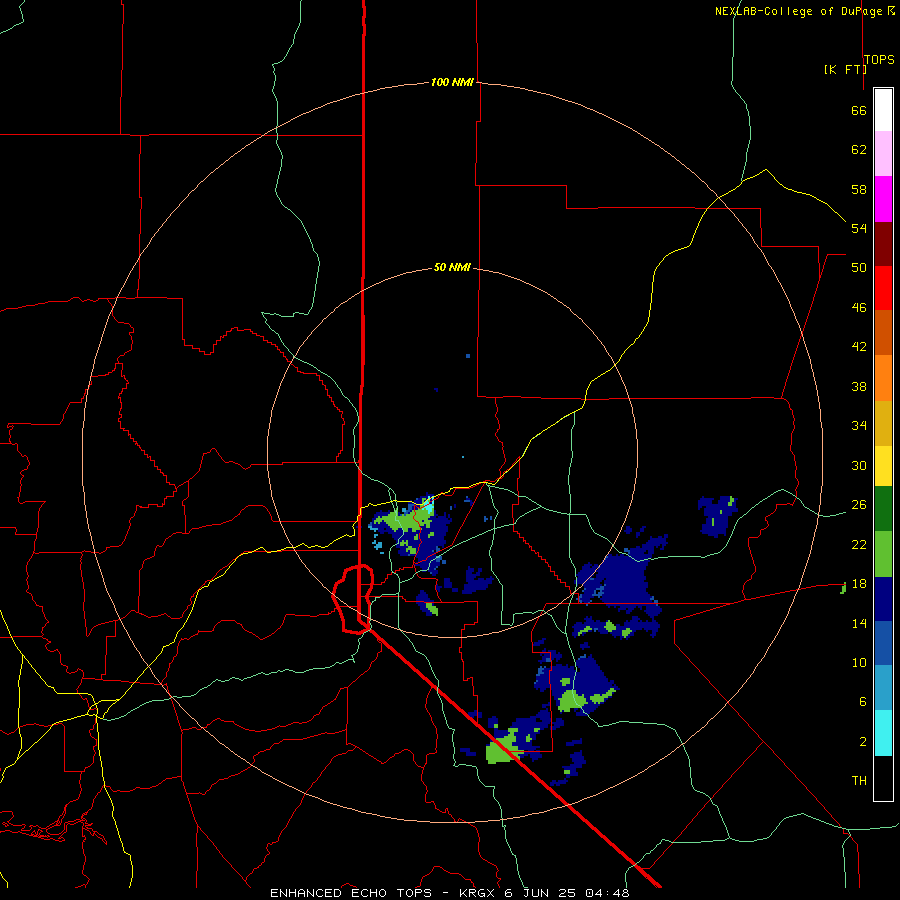Click the 2 value on the legend
This screenshot has width=900, height=900.
click(x=862, y=742)
